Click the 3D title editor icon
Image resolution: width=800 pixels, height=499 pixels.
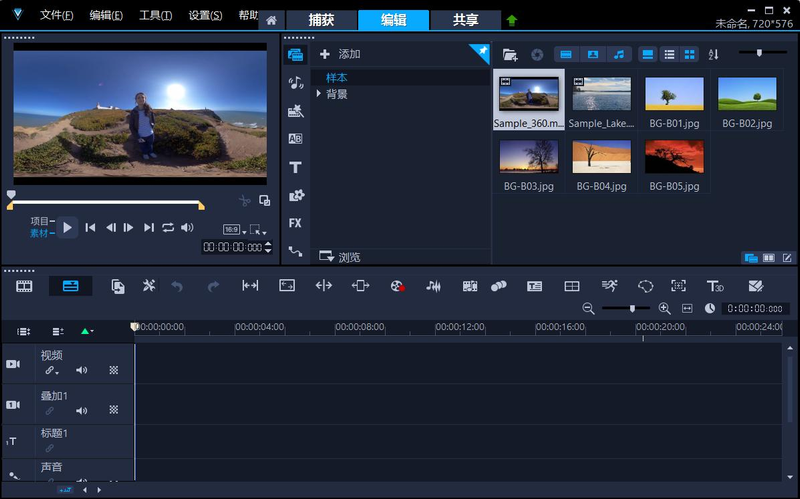pyautogui.click(x=715, y=286)
